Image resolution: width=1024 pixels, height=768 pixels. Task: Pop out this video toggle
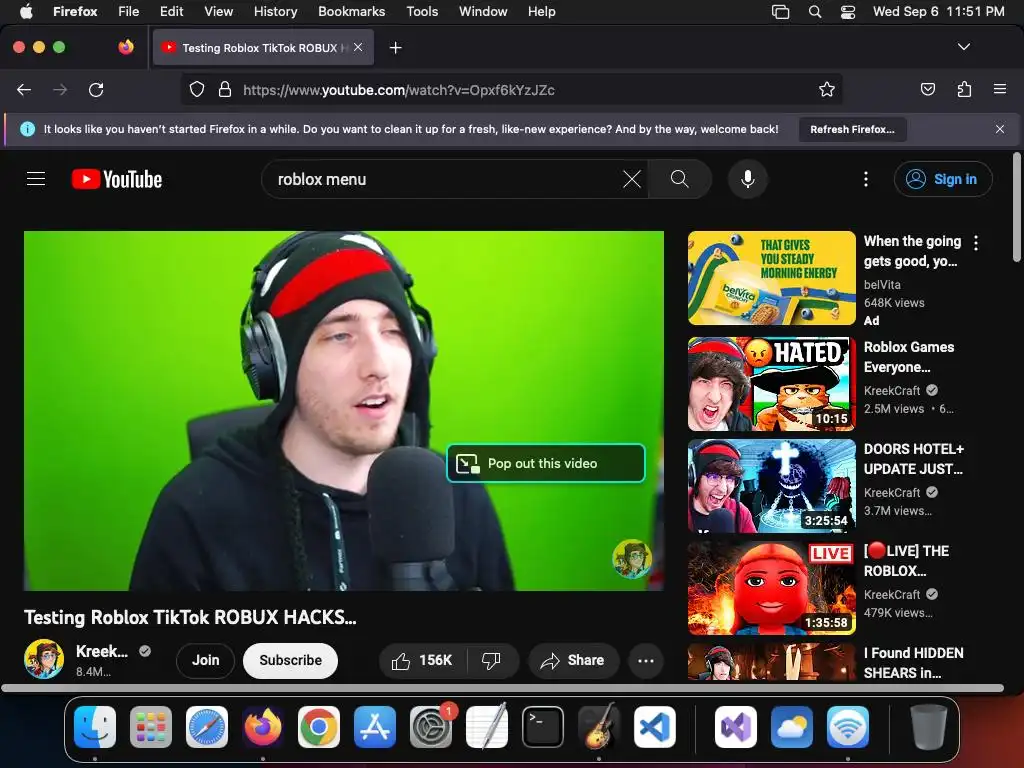[x=546, y=463]
